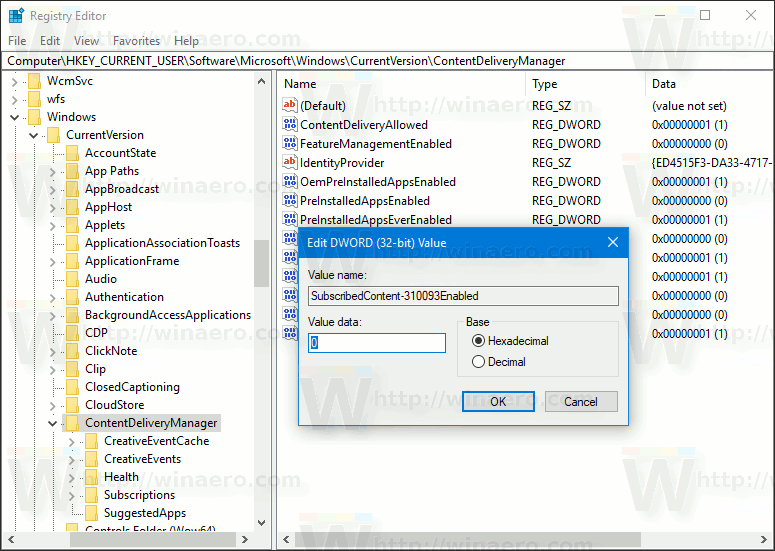Collapse the CurrentVersion tree node
The image size is (775, 551).
click(x=34, y=135)
